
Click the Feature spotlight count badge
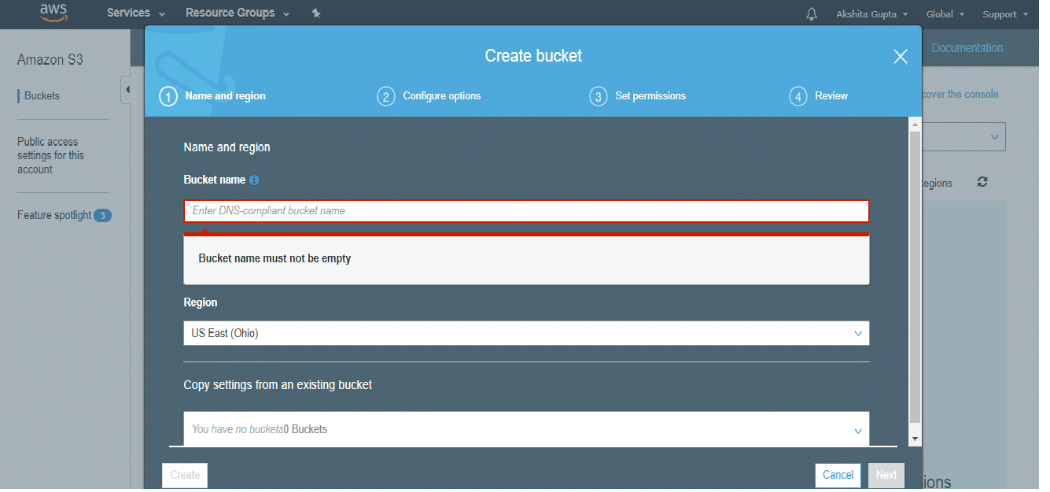coord(102,216)
